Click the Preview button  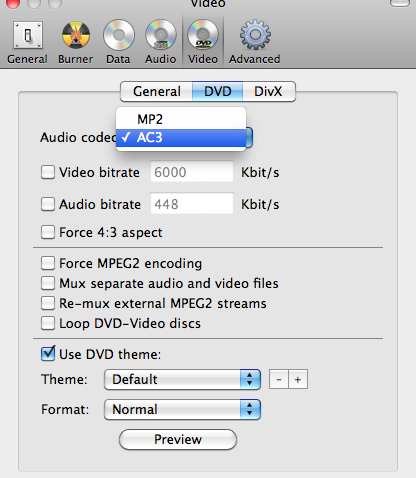(x=178, y=439)
